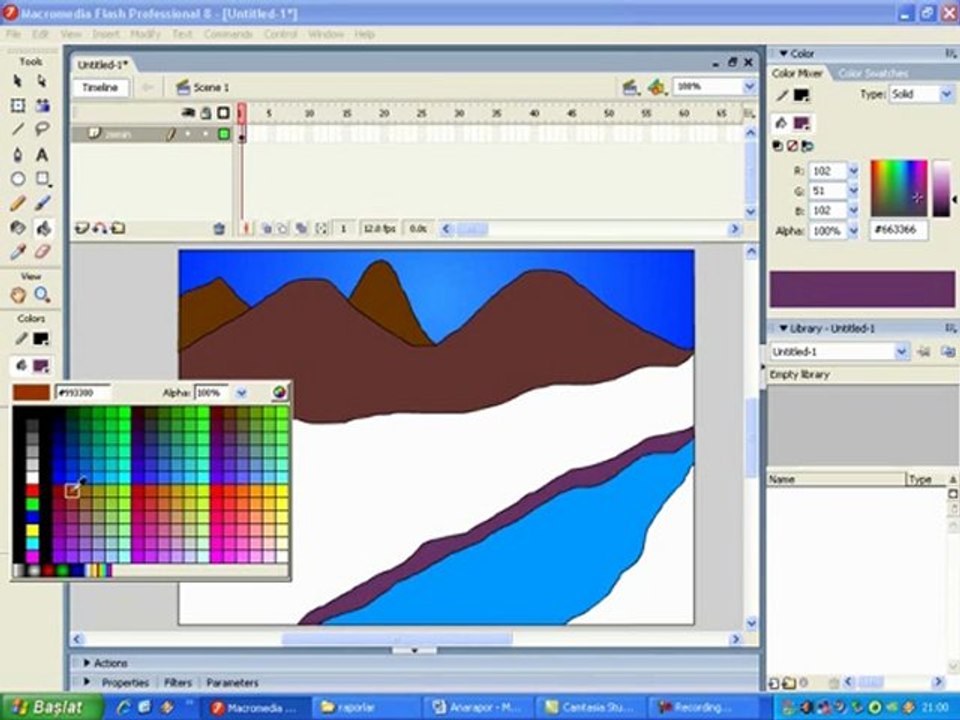960x720 pixels.
Task: Select the Subselection tool
Action: pos(42,81)
